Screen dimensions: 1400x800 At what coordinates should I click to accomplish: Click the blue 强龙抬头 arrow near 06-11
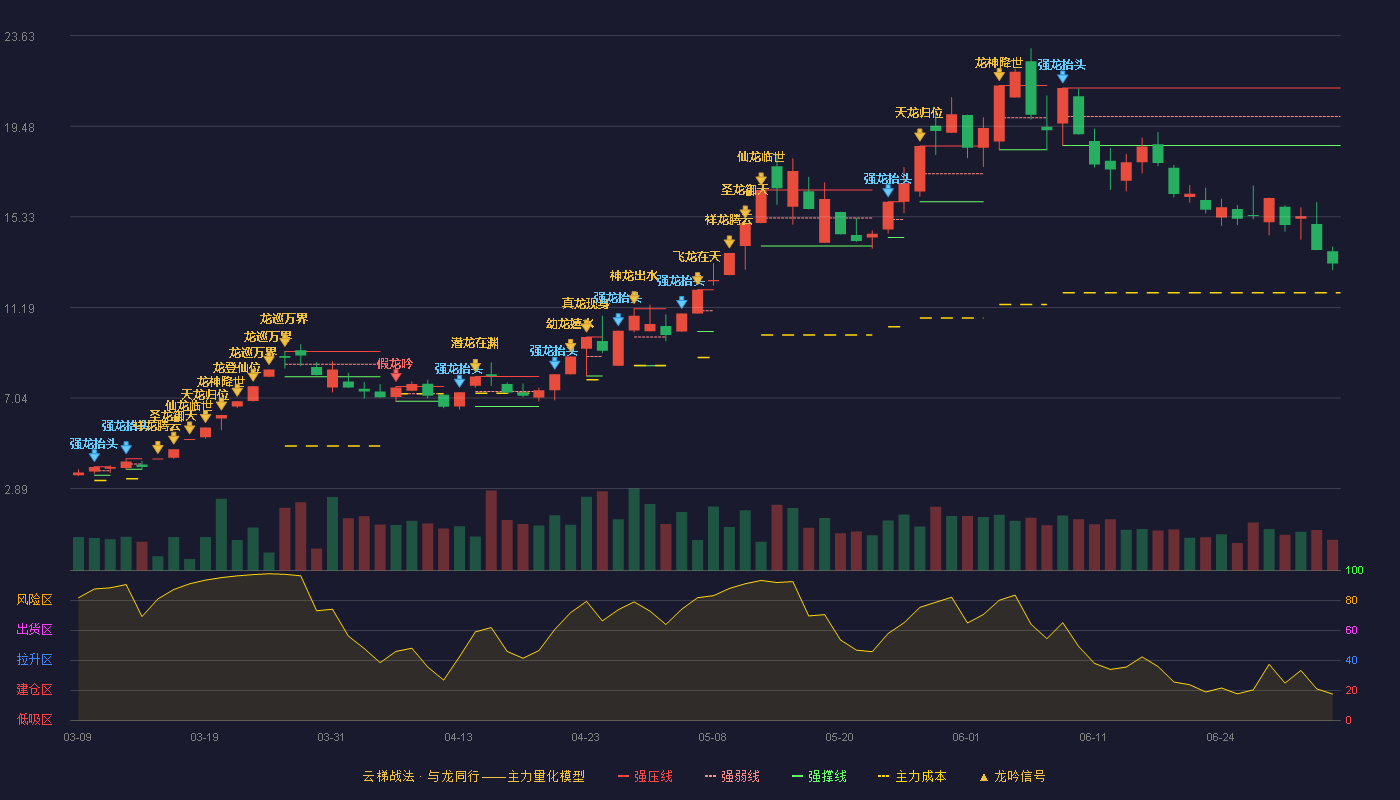(x=1063, y=76)
